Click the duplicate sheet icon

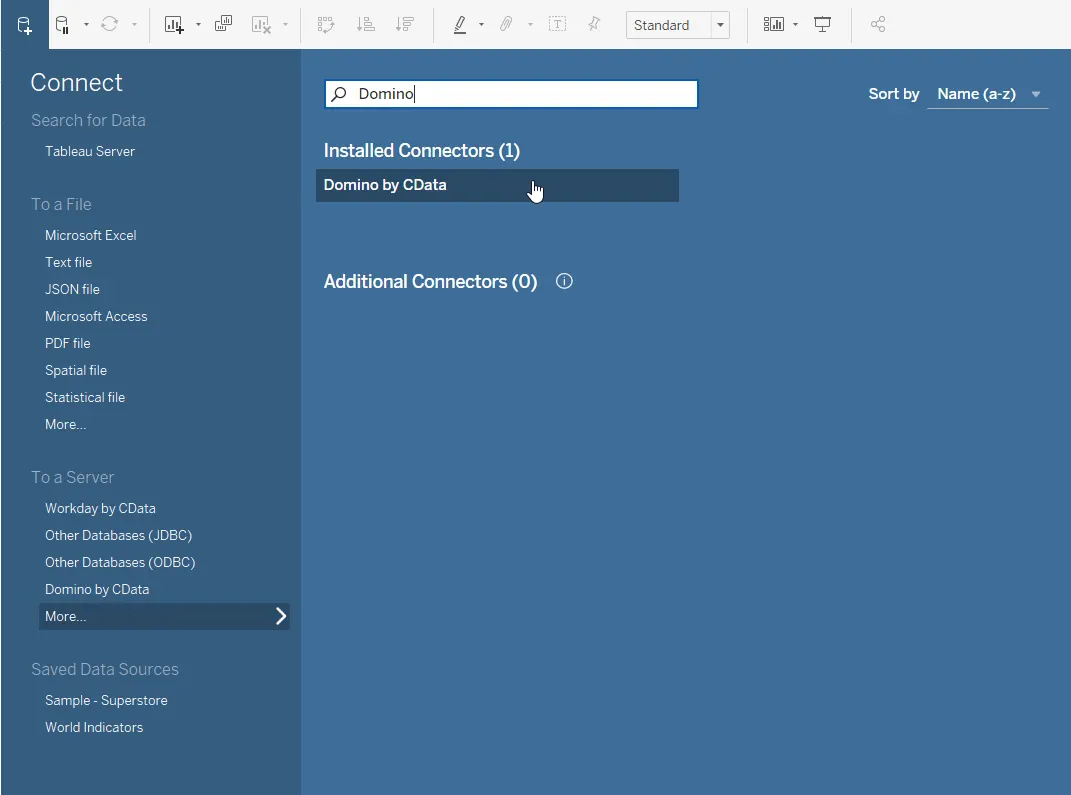pyautogui.click(x=223, y=25)
